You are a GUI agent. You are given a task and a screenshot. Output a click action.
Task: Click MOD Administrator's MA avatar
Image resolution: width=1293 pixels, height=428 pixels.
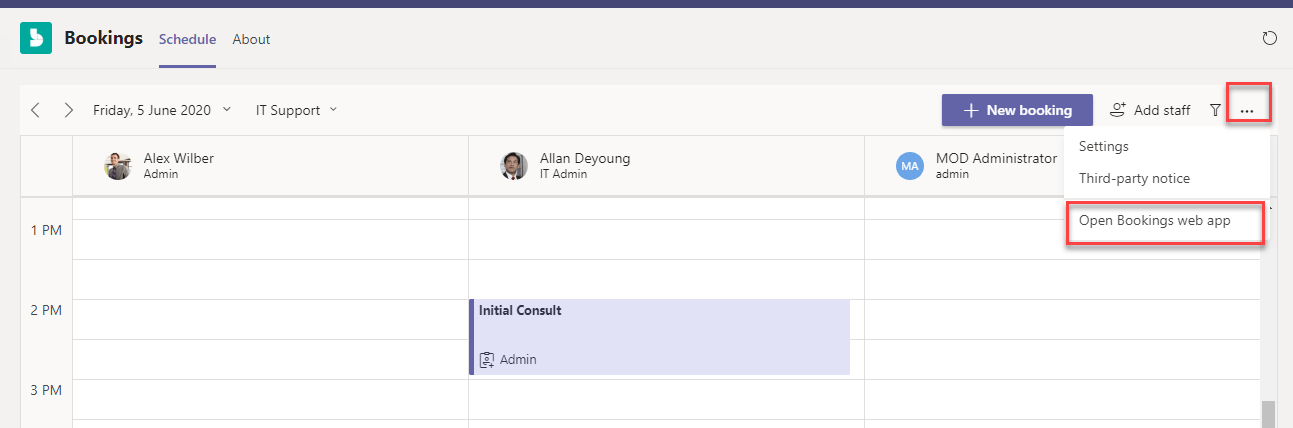pyautogui.click(x=910, y=166)
